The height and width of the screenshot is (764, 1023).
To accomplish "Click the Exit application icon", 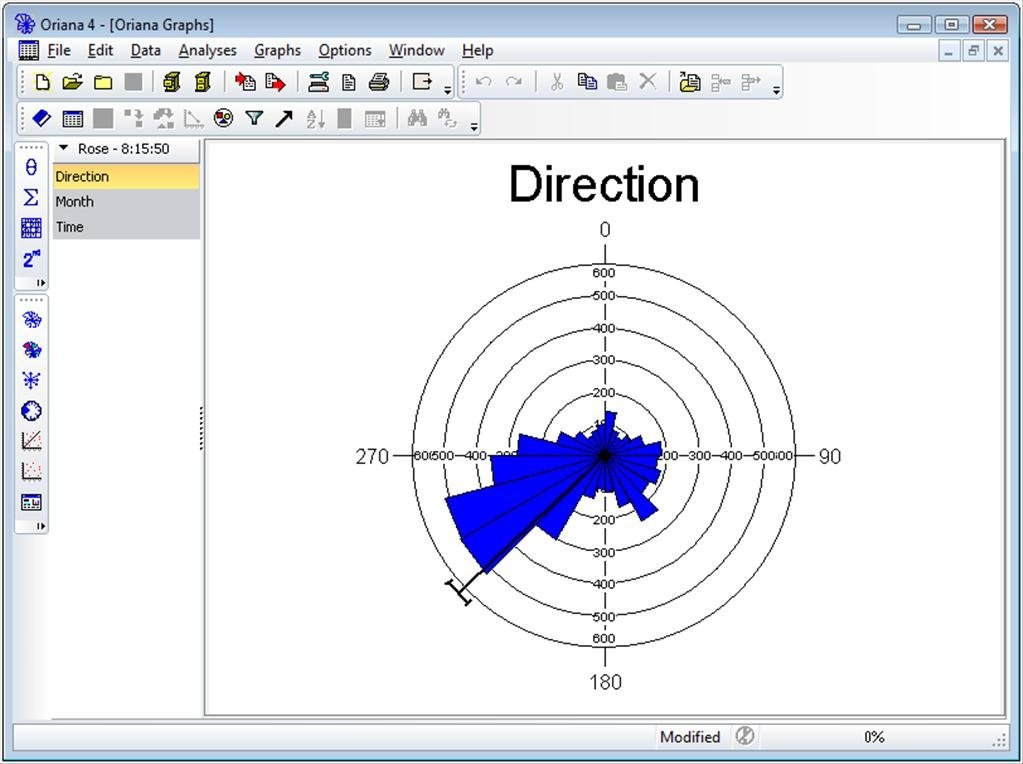I will (x=422, y=82).
